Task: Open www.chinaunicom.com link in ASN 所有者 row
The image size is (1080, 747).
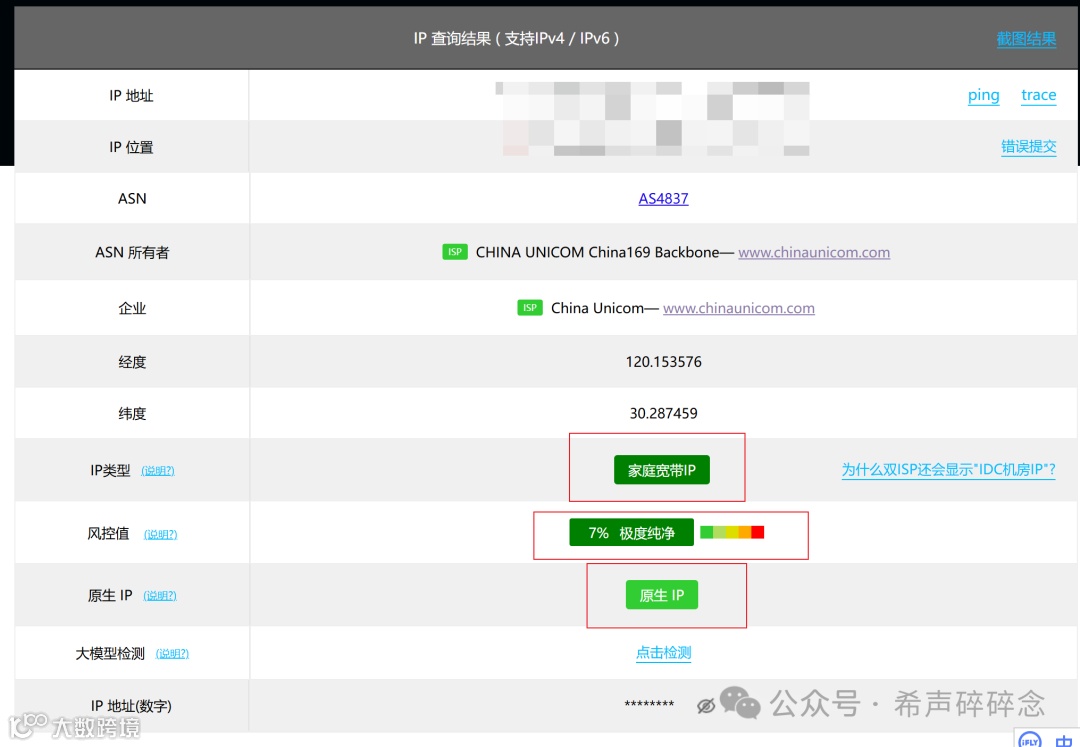Action: (x=813, y=252)
